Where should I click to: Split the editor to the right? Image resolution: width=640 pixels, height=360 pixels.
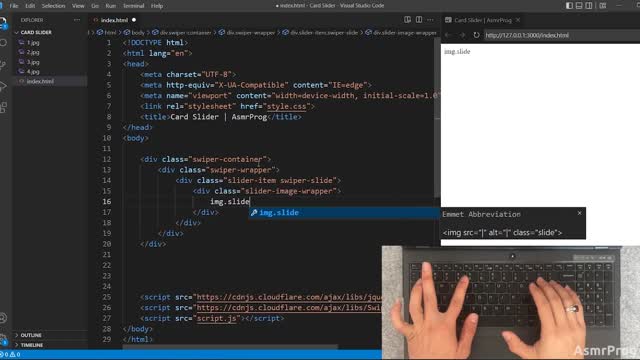pos(419,20)
